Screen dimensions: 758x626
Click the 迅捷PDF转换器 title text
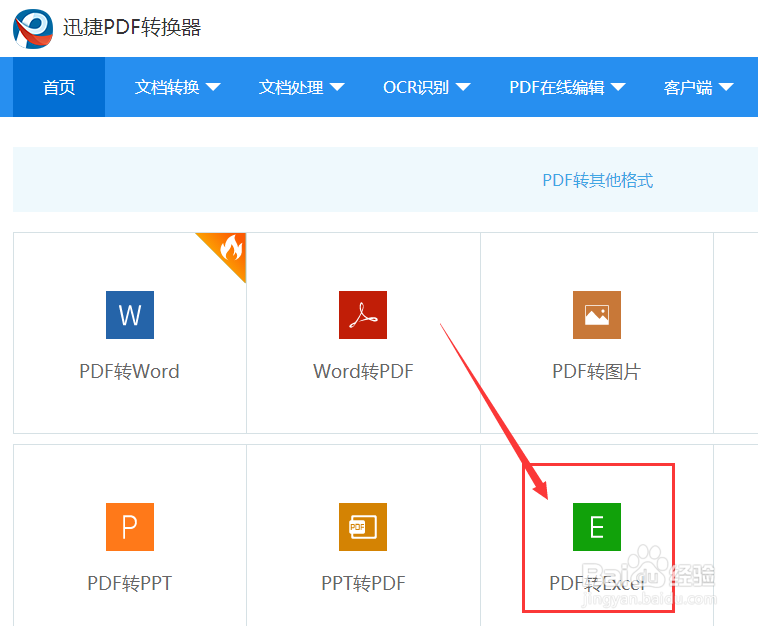(131, 28)
